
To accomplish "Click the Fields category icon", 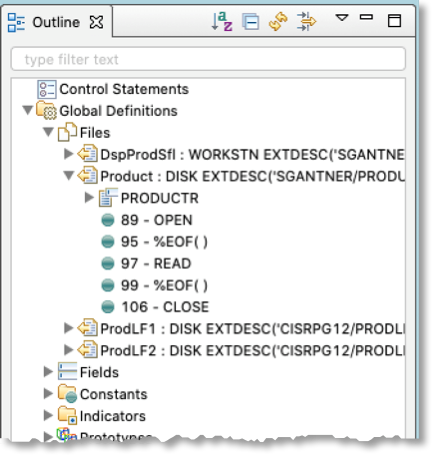I will point(67,371).
